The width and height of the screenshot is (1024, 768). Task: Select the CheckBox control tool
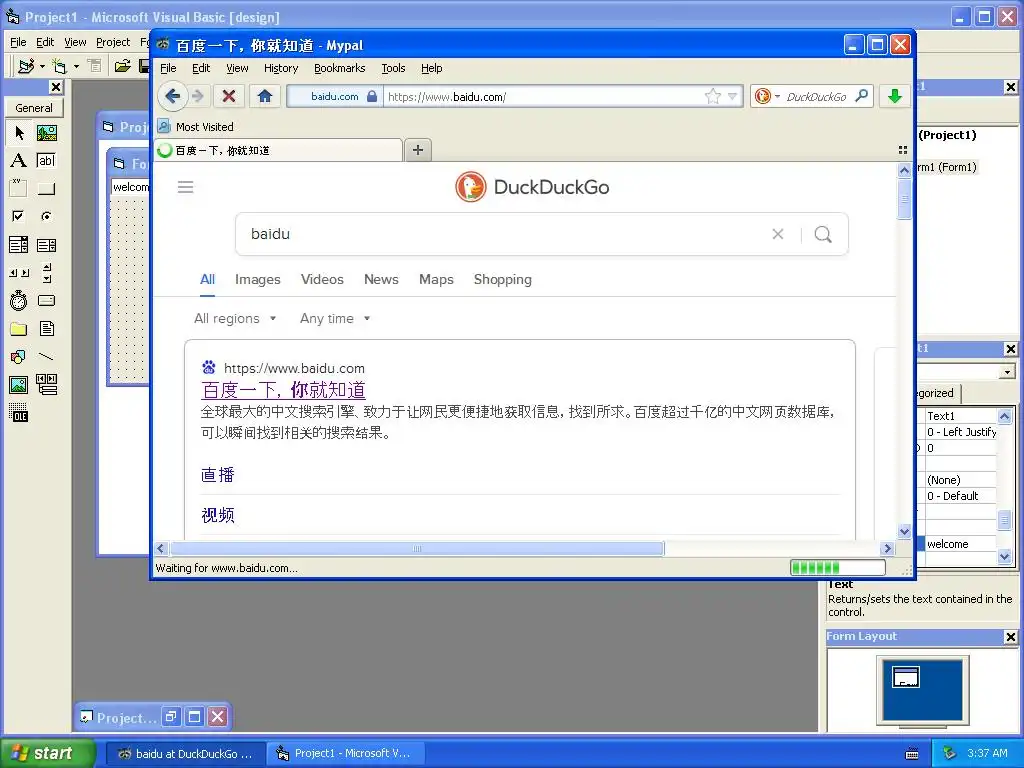click(x=19, y=216)
